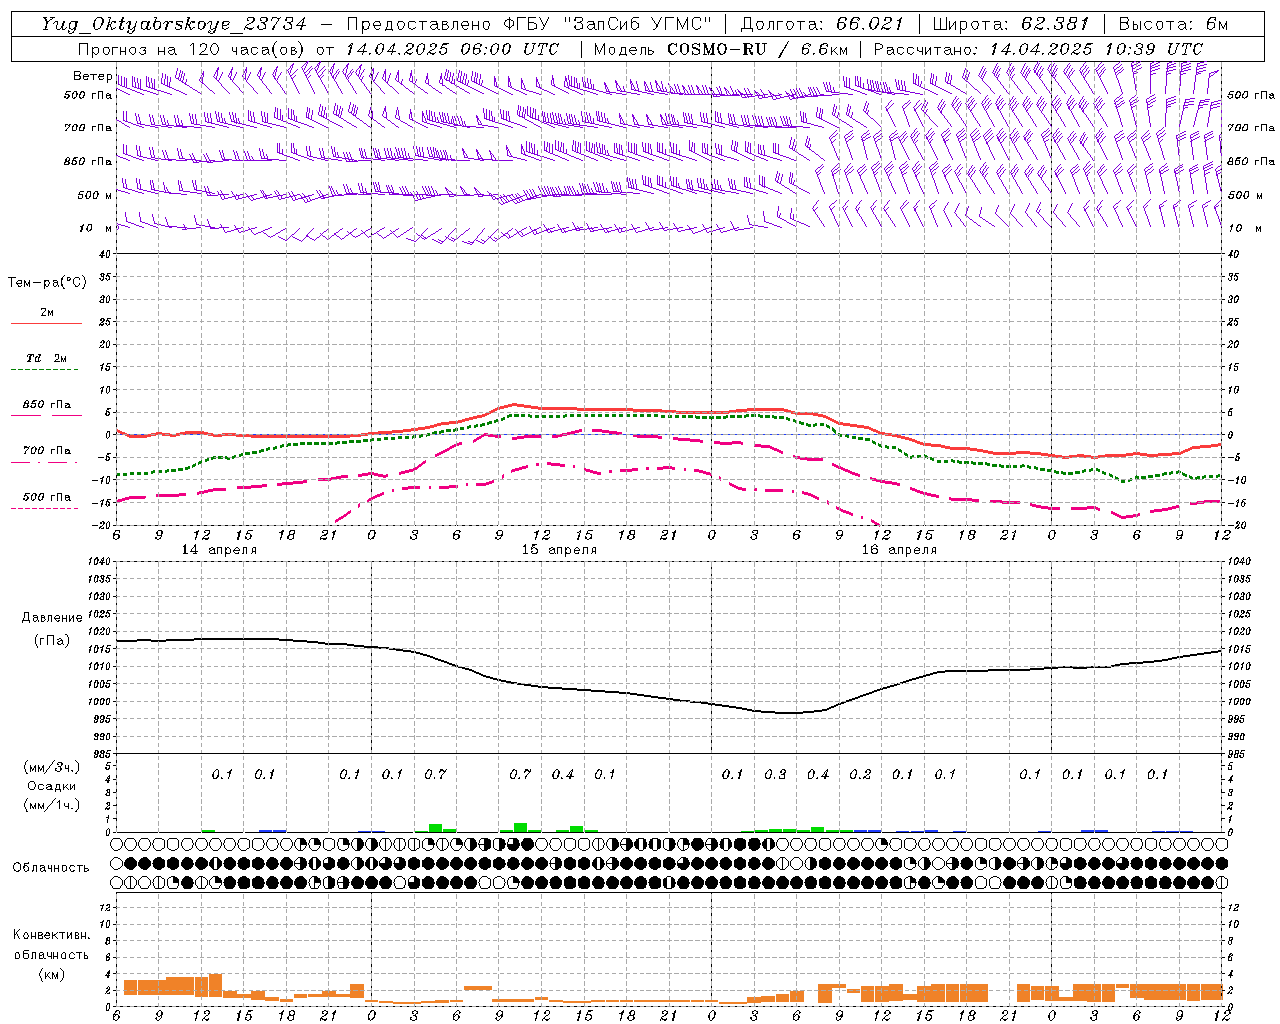The image size is (1280, 1024).
Task: Select the 0.3 precipitation value
Action: [775, 774]
